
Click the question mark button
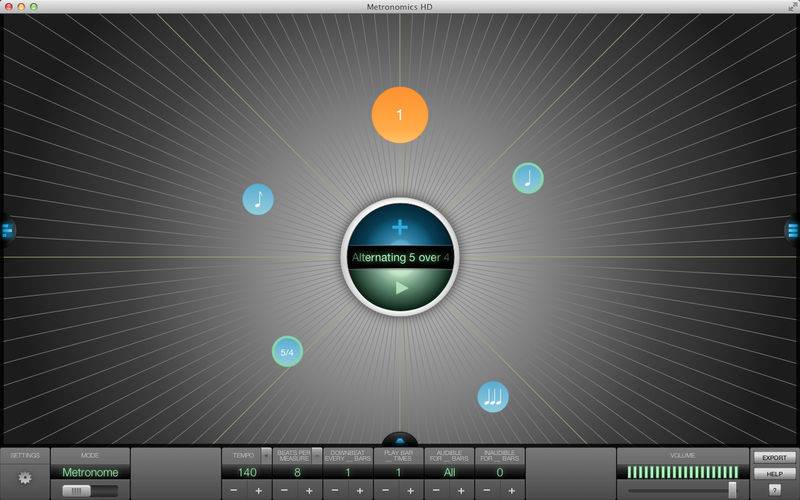point(774,490)
